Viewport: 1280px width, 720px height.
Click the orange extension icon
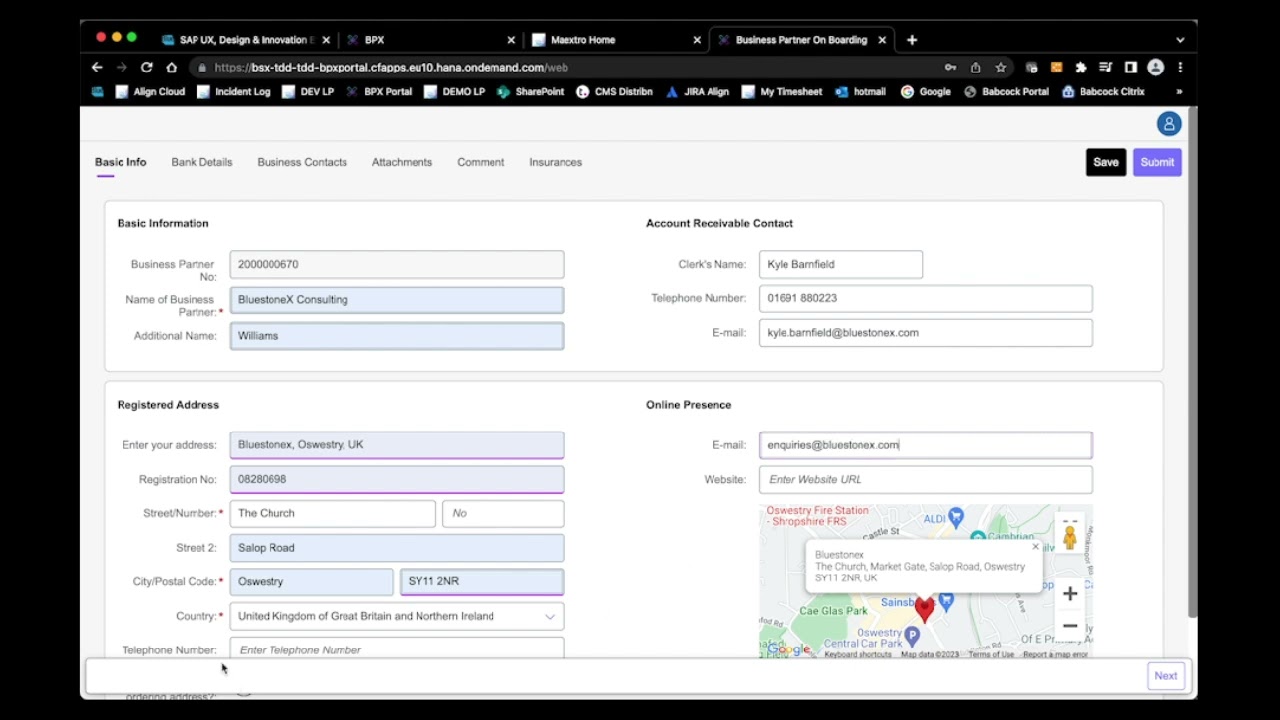tap(1056, 67)
